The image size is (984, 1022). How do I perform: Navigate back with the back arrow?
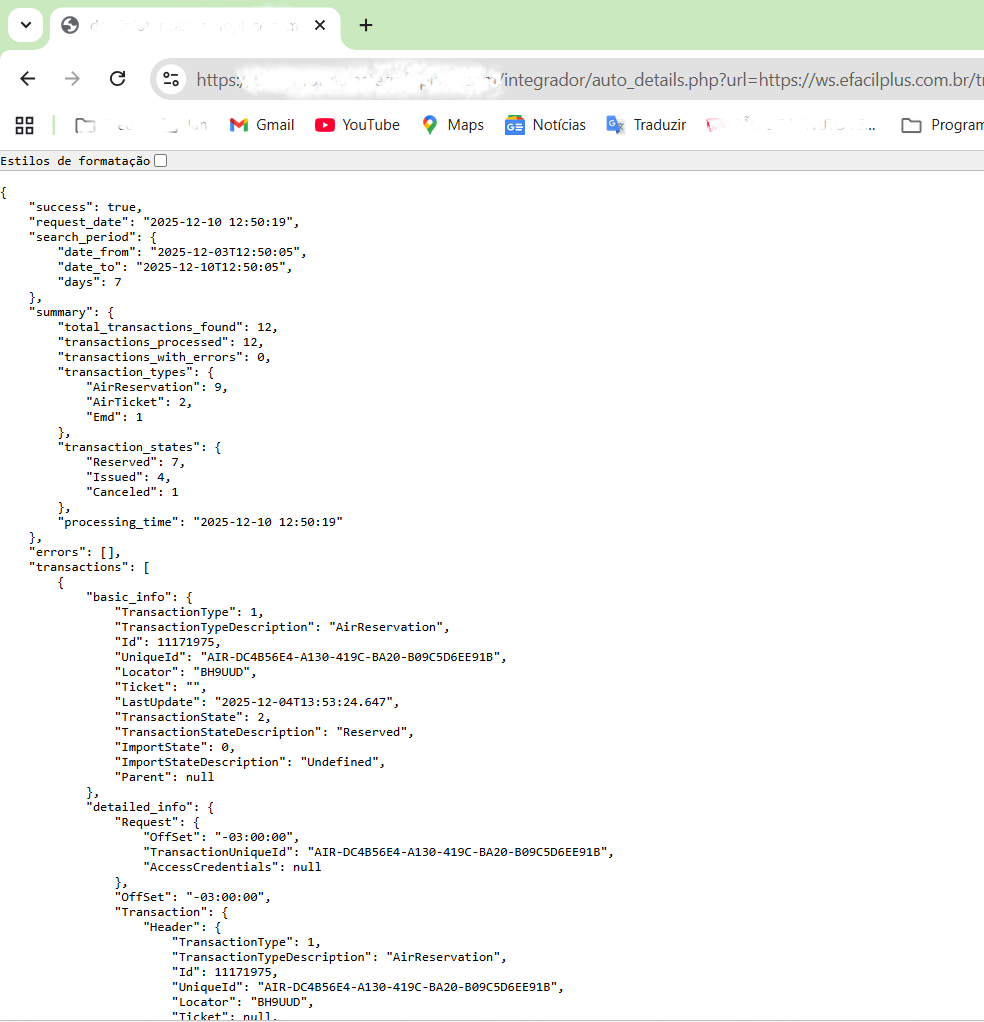pos(27,78)
